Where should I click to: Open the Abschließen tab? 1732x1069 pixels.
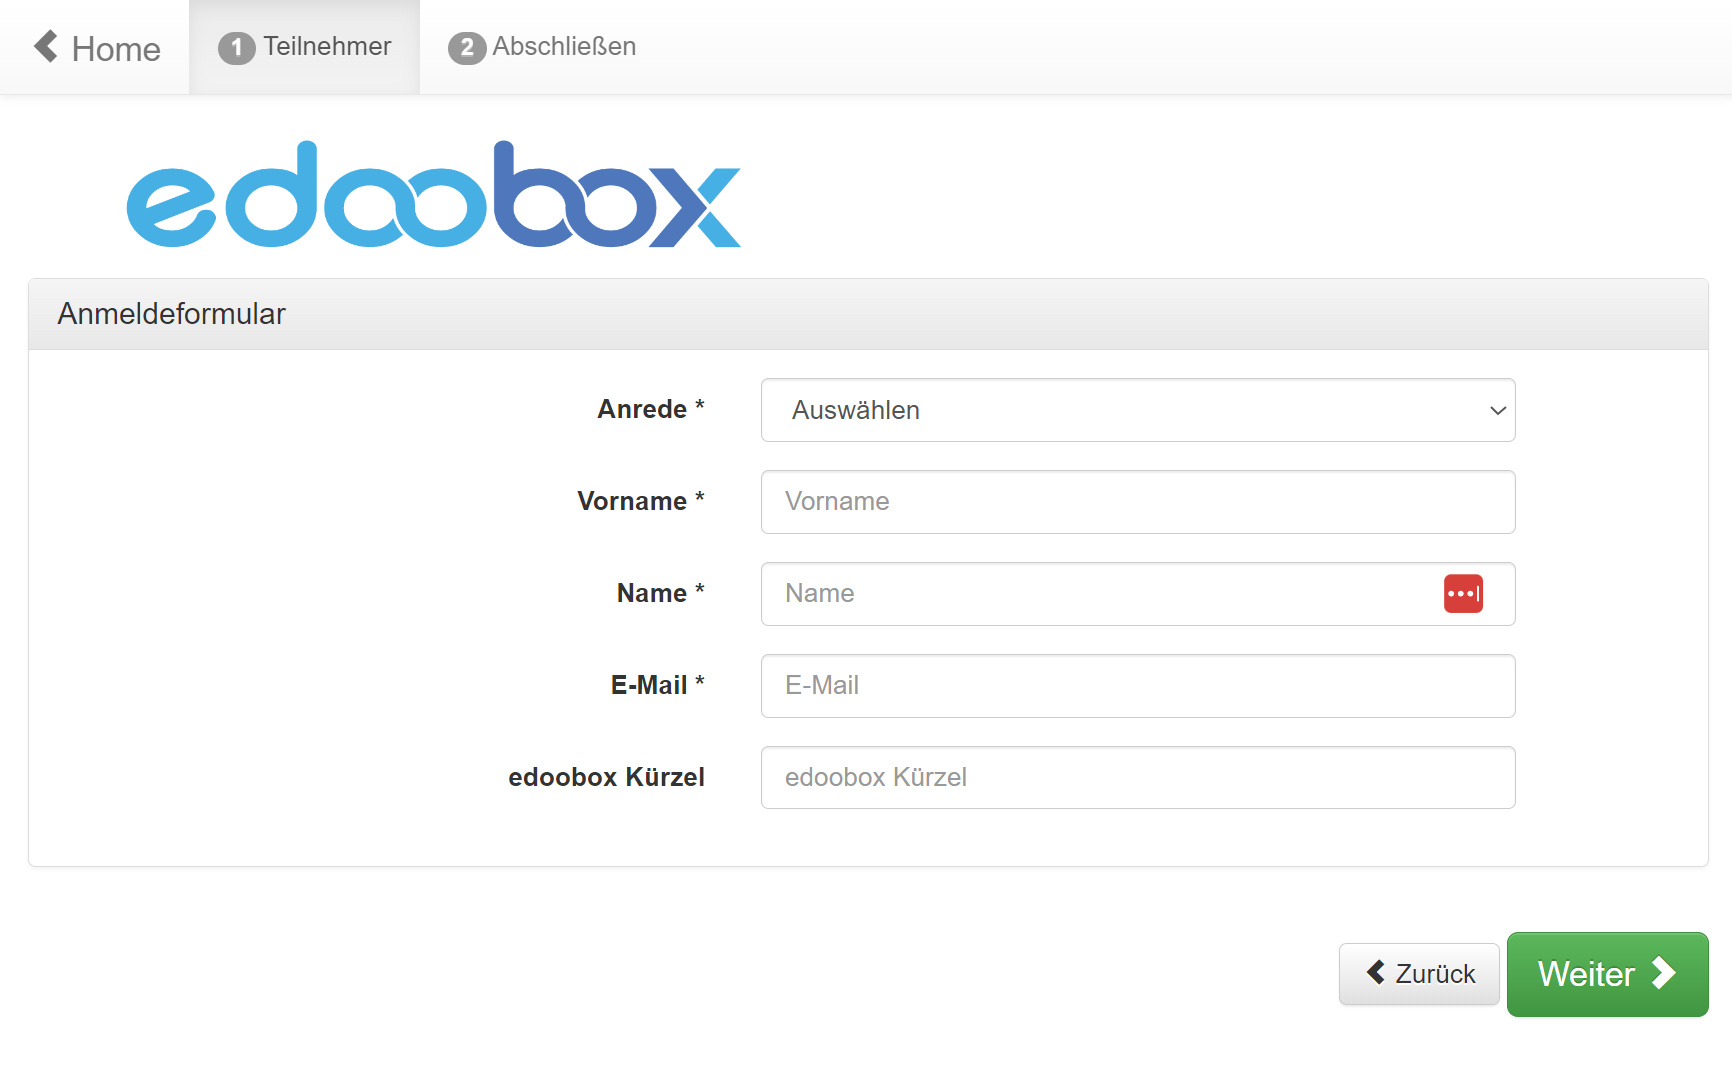coord(563,47)
